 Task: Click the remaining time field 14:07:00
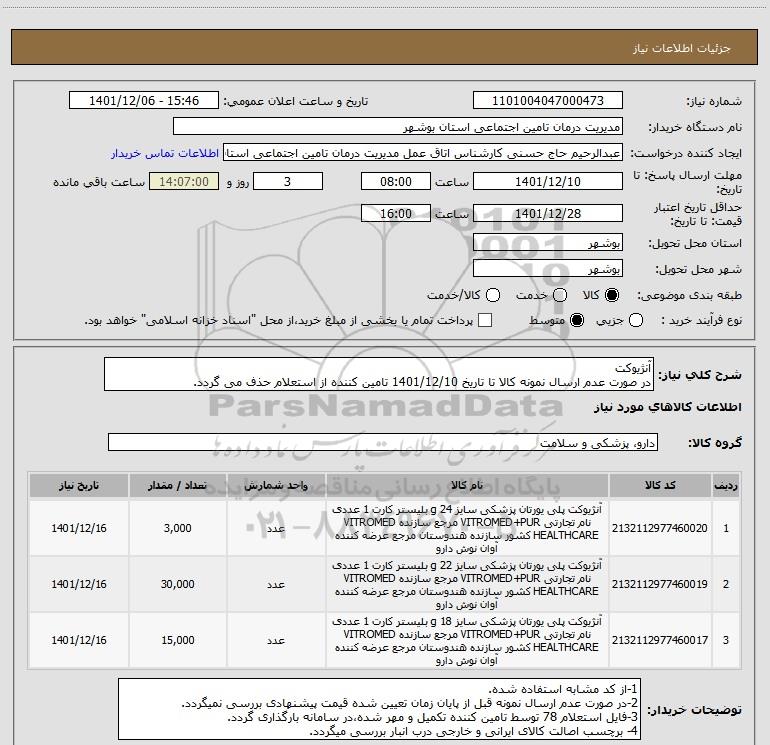pyautogui.click(x=184, y=181)
